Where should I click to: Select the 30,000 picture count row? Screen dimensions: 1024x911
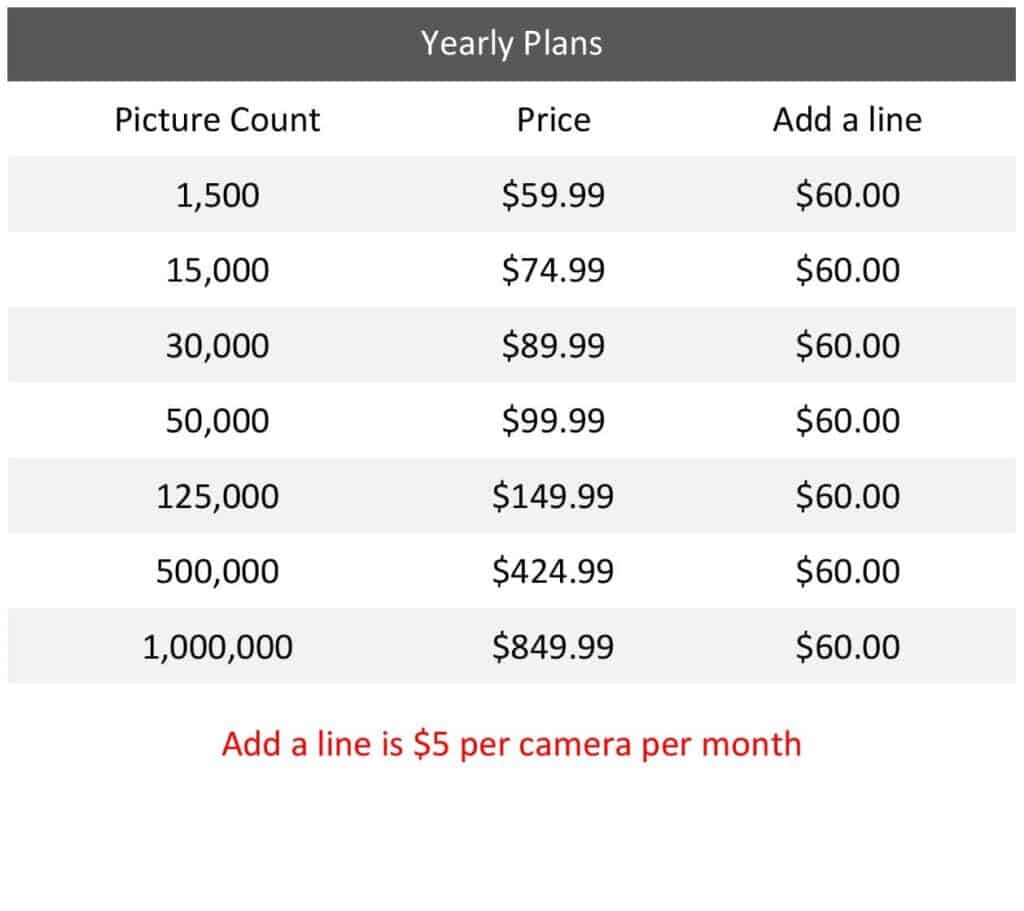[x=217, y=346]
